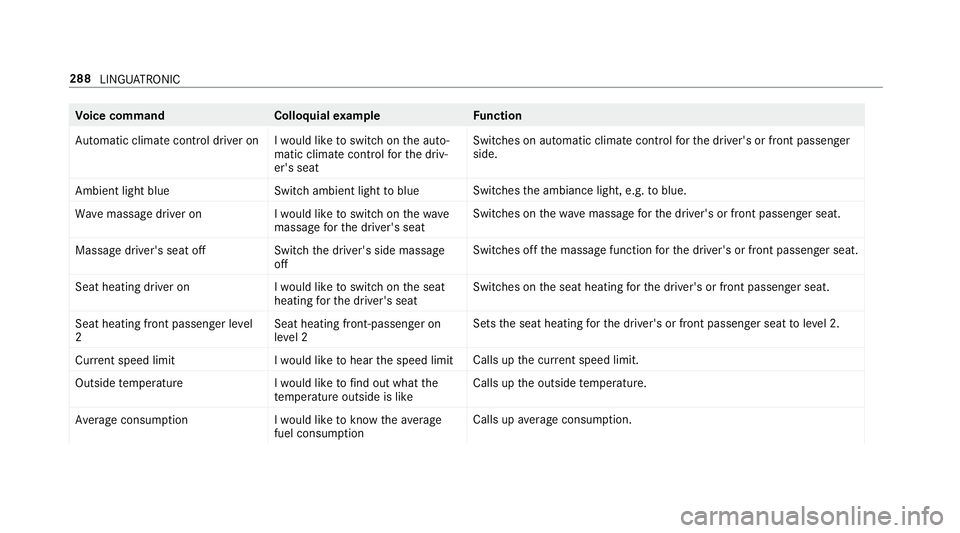This screenshot has width=960, height=533.
Task: Click the 'Outside temperature' voice command
Action: [129, 383]
